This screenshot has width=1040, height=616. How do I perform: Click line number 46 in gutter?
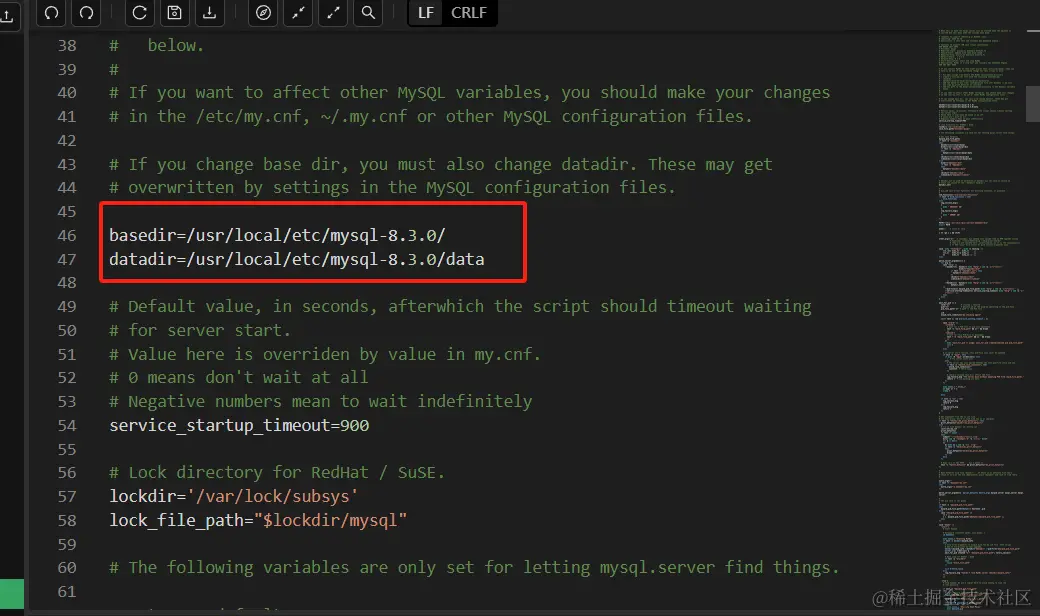coord(67,235)
